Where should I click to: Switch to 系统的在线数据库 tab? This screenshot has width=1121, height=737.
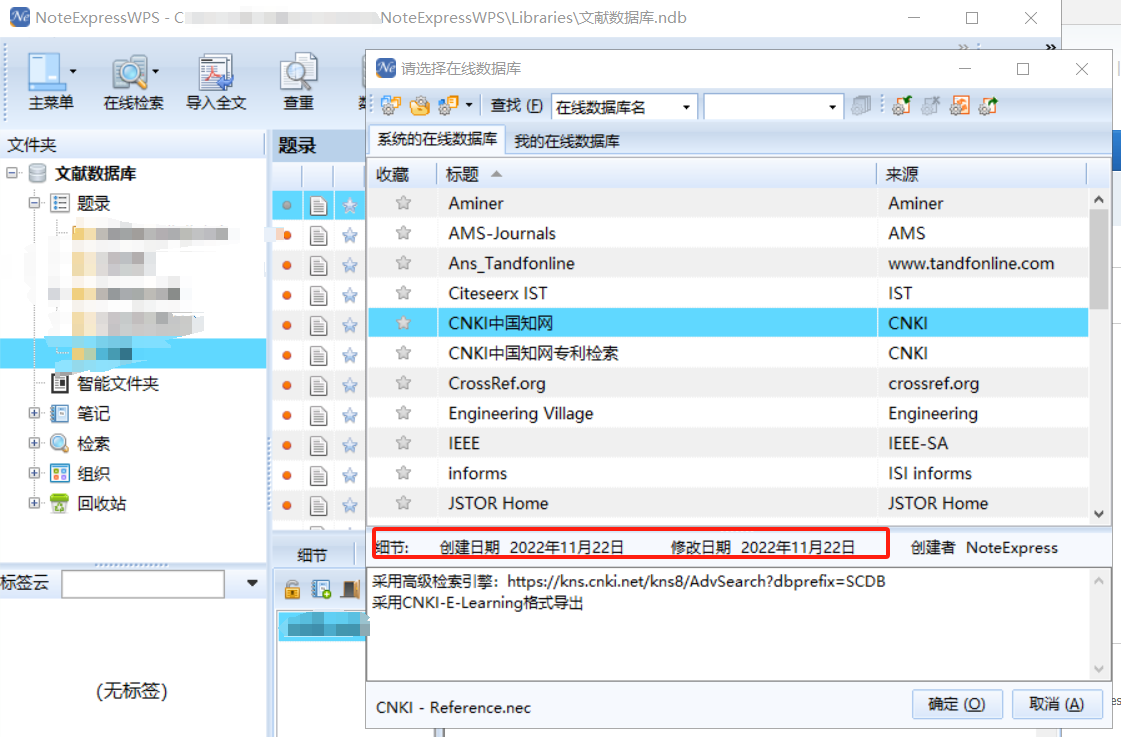click(438, 139)
